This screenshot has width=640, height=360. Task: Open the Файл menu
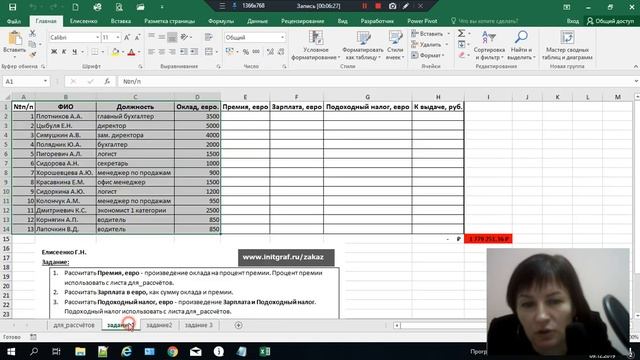coord(14,21)
